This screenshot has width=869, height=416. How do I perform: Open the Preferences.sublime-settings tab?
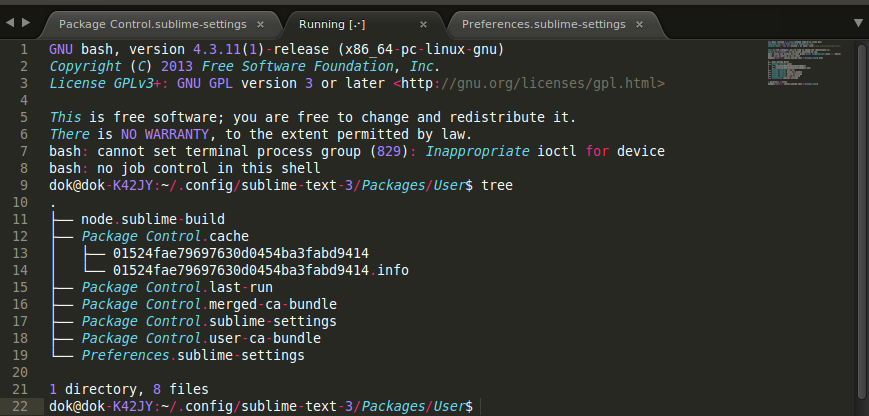tap(543, 24)
